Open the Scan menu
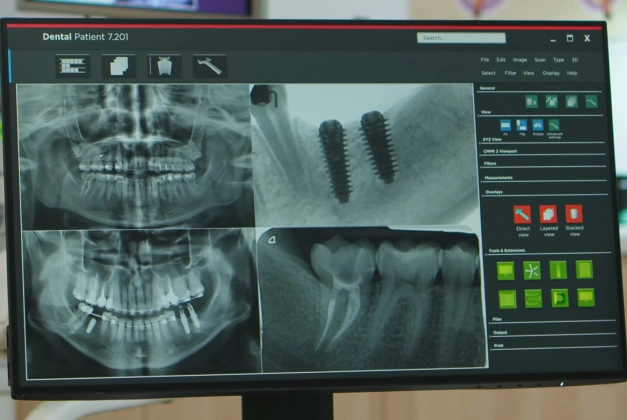627x420 pixels. point(540,60)
